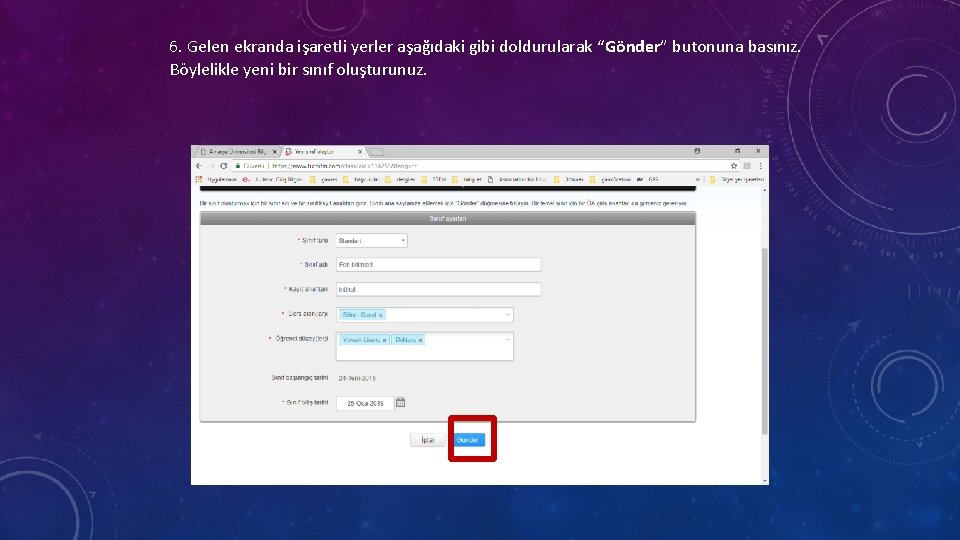Remove the 'Yüksek Lisans' tag
The image size is (960, 540).
[x=384, y=340]
